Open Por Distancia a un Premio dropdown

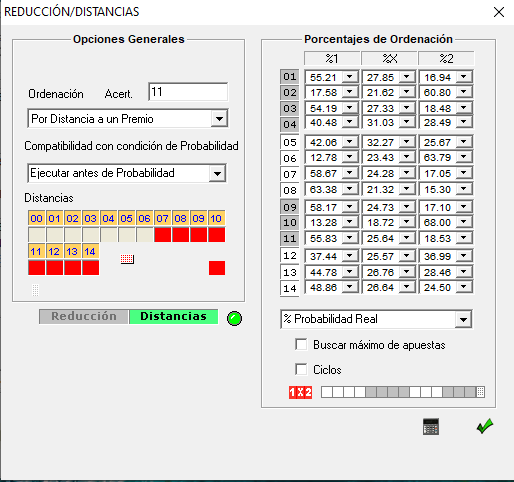[x=219, y=118]
